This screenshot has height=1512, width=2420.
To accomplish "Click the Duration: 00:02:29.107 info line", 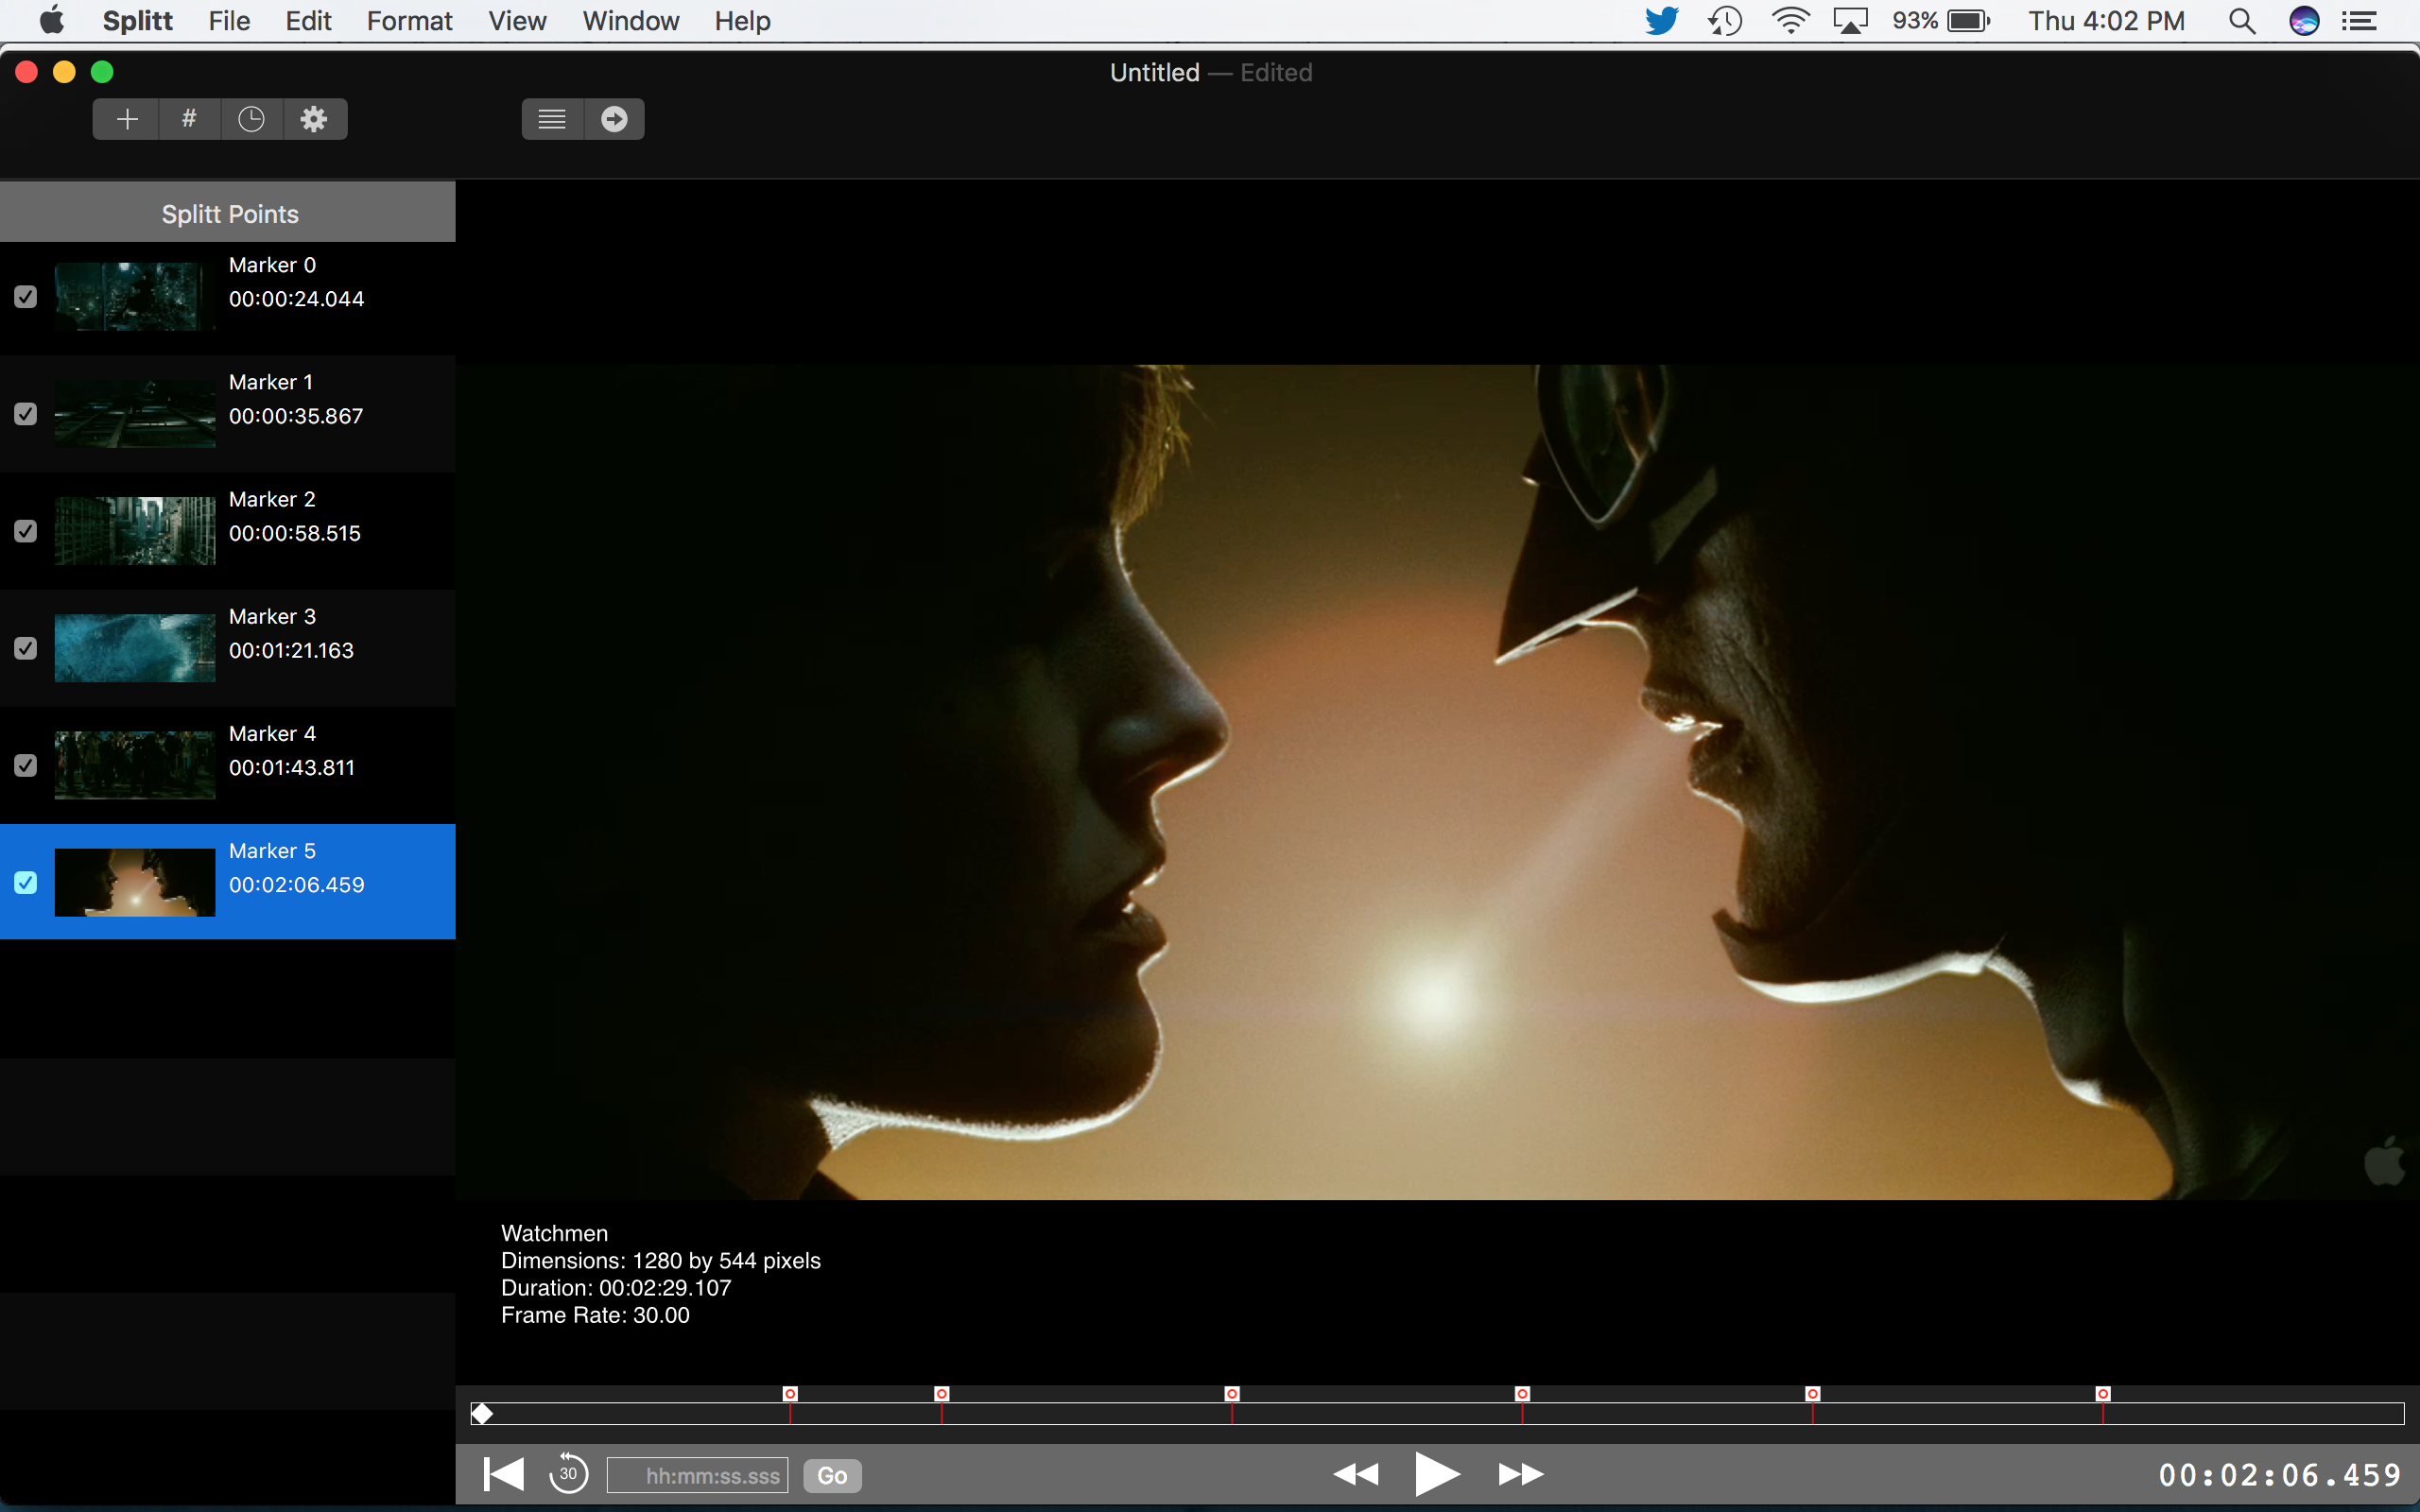I will pos(616,1288).
